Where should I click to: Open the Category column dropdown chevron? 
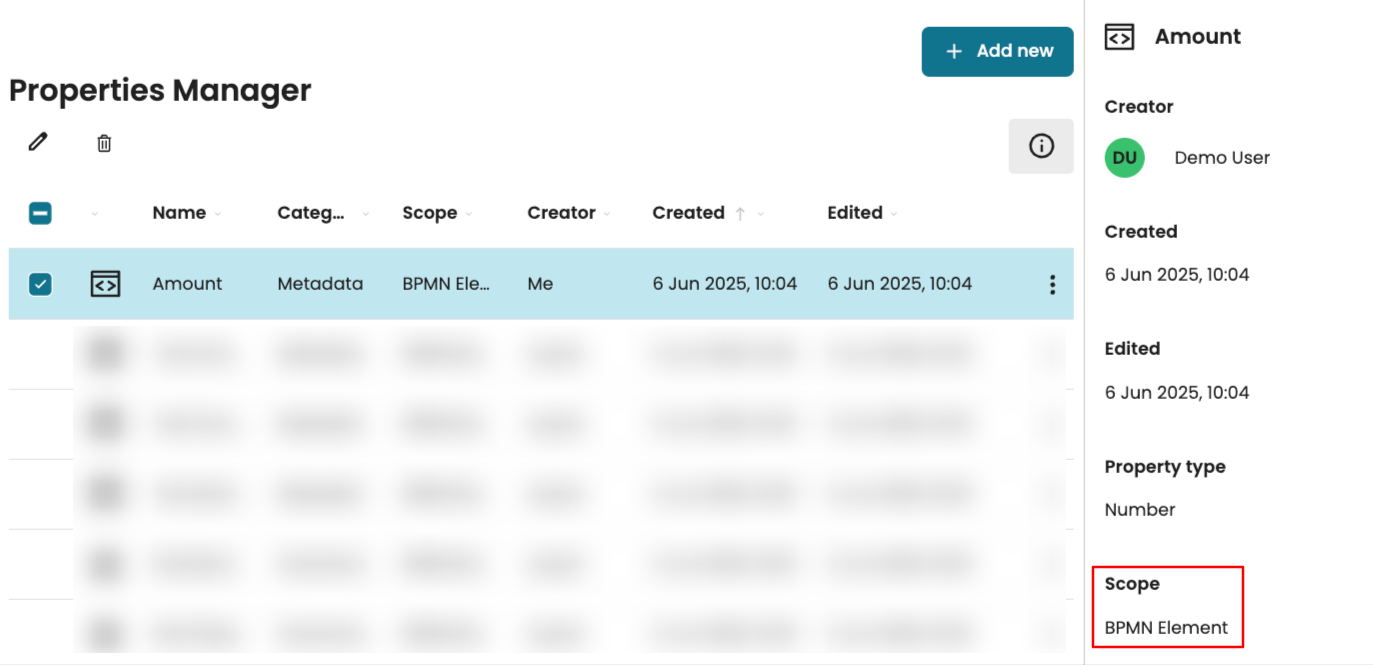[x=365, y=214]
